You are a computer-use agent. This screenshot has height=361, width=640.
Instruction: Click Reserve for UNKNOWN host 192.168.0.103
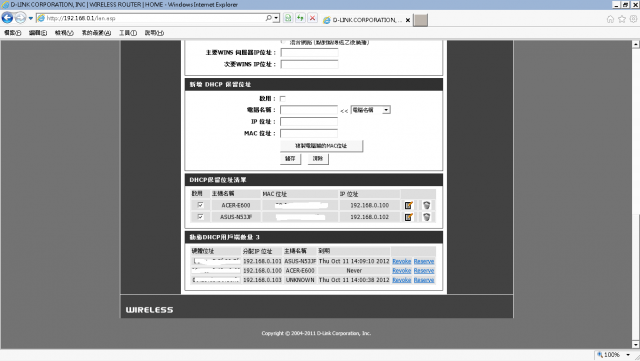pyautogui.click(x=424, y=280)
